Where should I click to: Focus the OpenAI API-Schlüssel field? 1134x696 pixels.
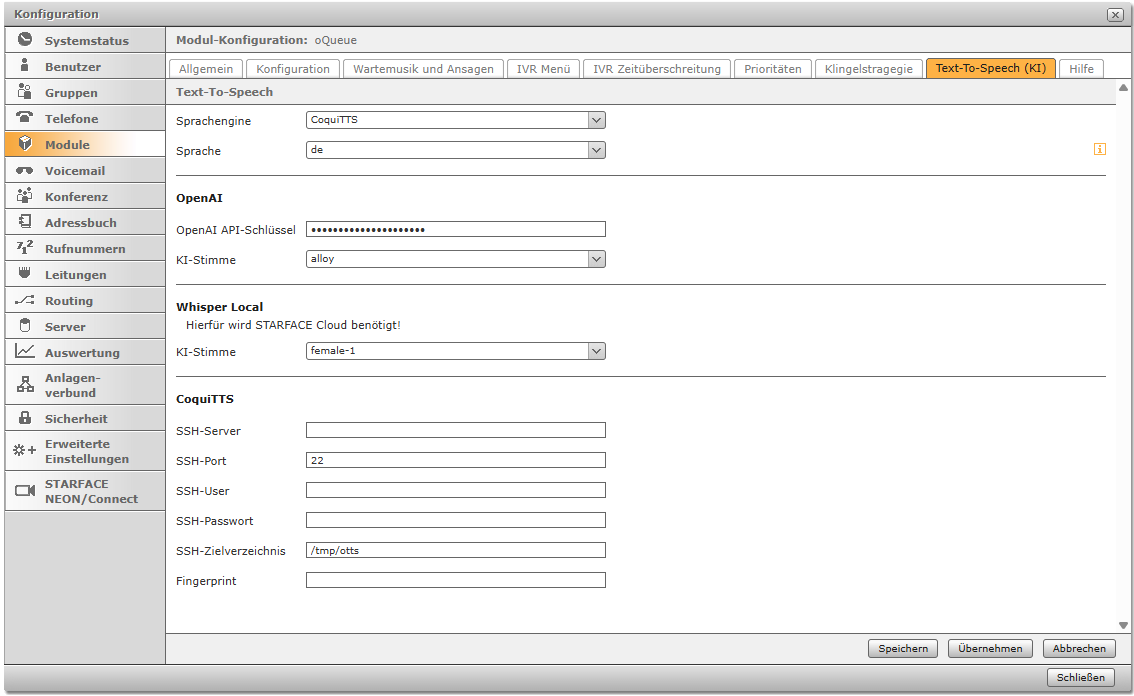455,229
